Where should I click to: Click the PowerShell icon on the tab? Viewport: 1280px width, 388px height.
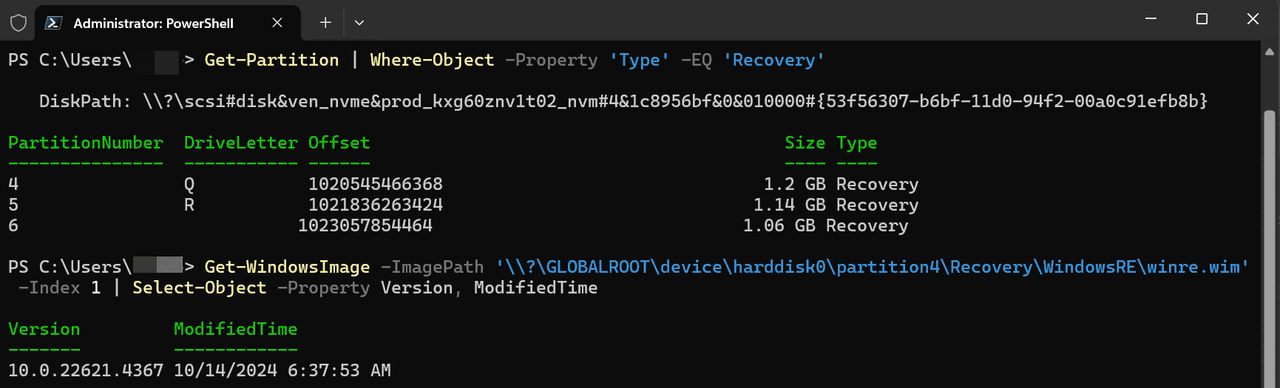53,21
